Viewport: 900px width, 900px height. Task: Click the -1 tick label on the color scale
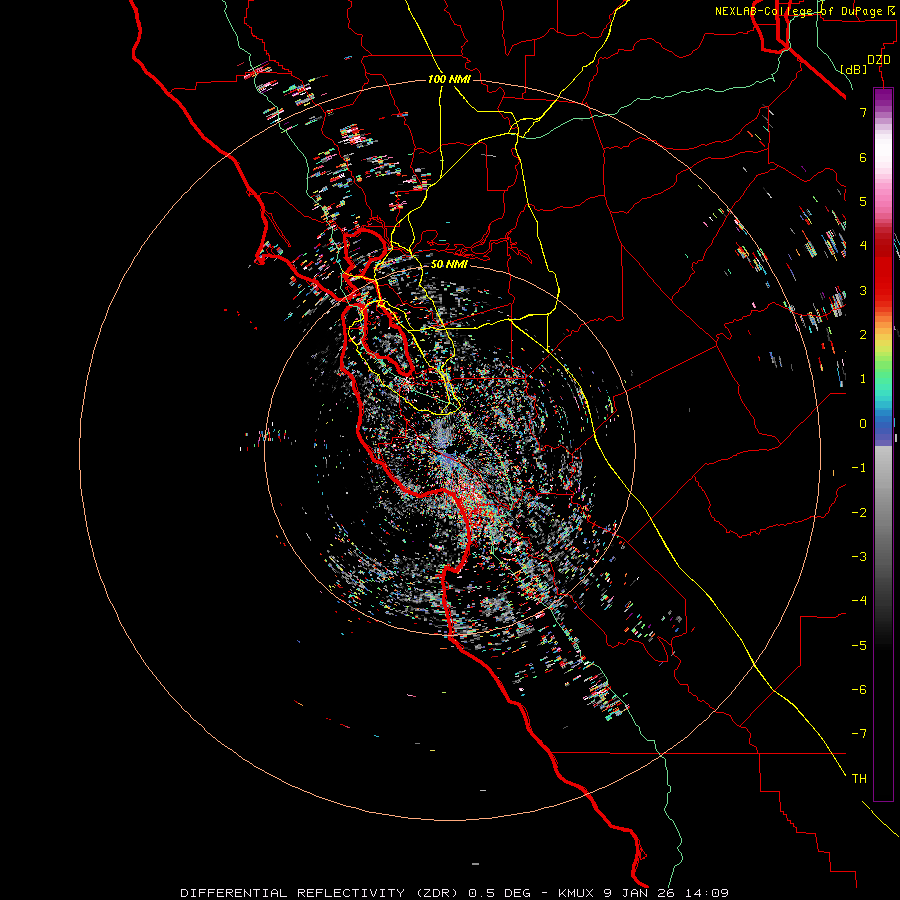(x=859, y=468)
